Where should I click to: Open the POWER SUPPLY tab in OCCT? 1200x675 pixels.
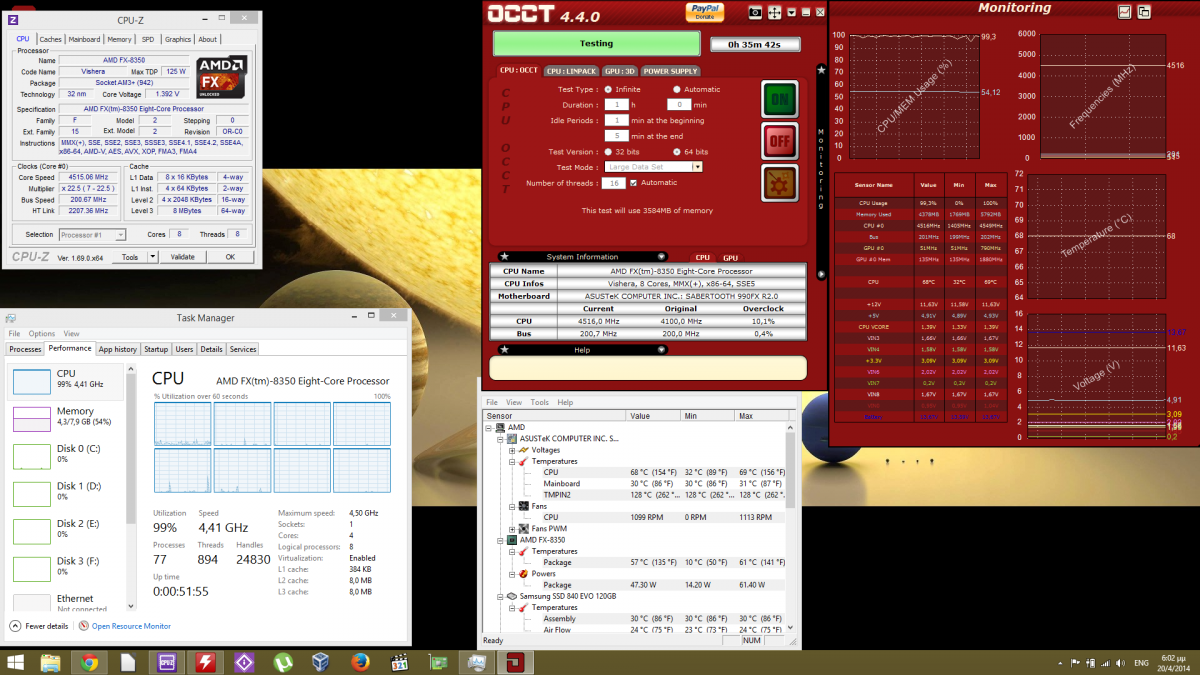671,71
